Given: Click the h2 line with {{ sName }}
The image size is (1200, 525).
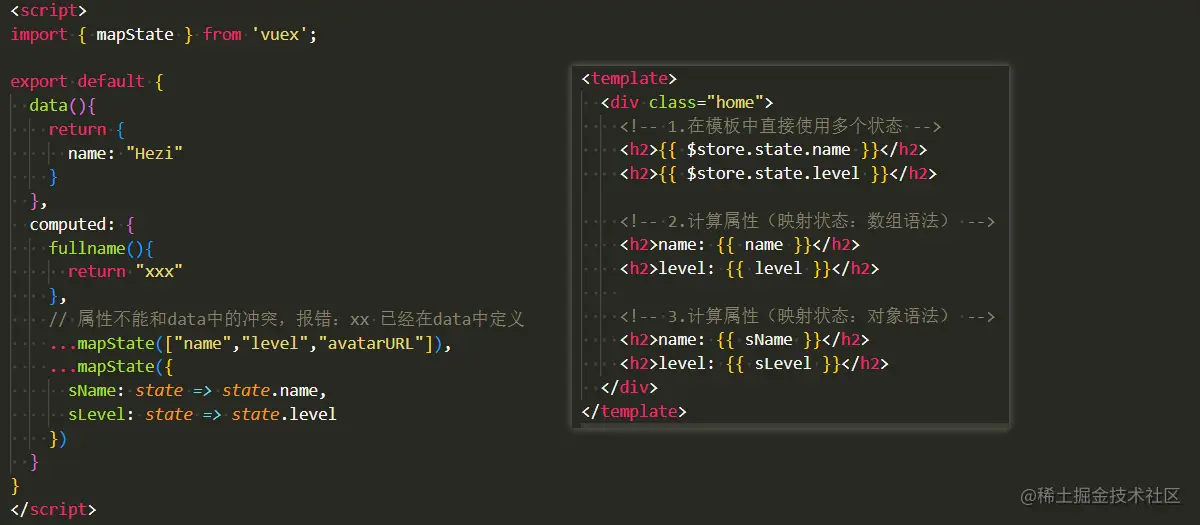Looking at the screenshot, I should point(745,339).
